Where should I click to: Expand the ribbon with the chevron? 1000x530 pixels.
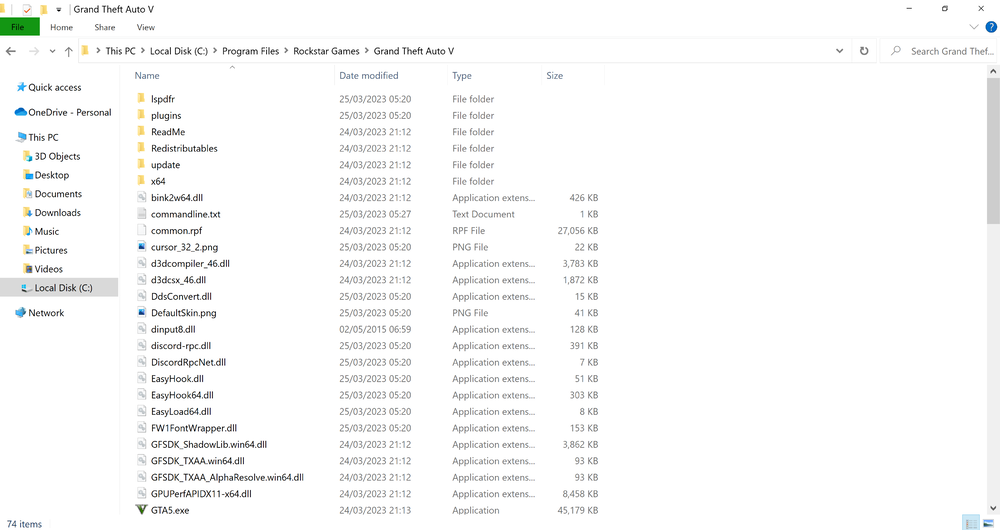click(x=974, y=27)
